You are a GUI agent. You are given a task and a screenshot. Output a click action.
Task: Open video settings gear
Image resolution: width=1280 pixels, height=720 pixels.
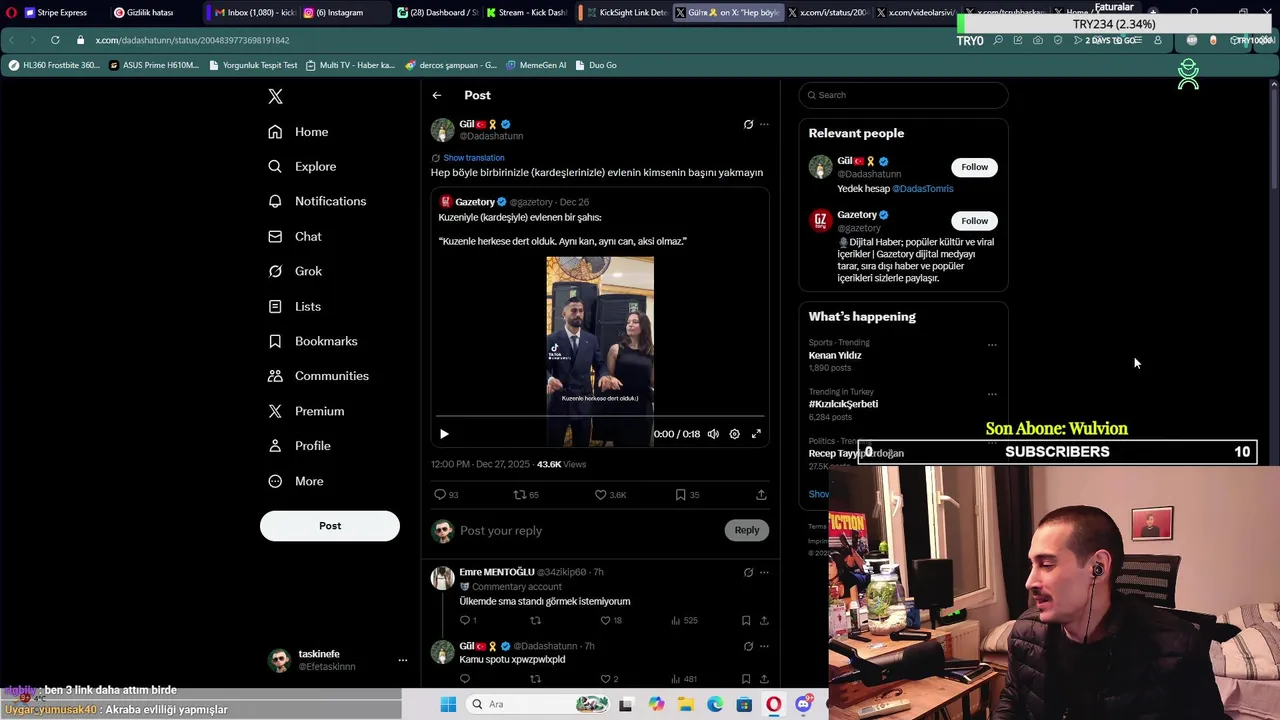point(734,434)
